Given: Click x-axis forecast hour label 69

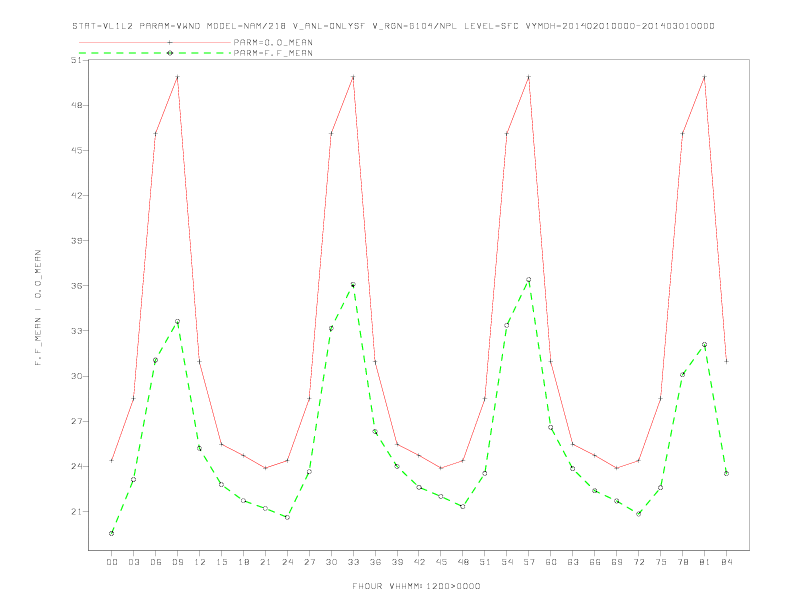Looking at the screenshot, I should (617, 562).
